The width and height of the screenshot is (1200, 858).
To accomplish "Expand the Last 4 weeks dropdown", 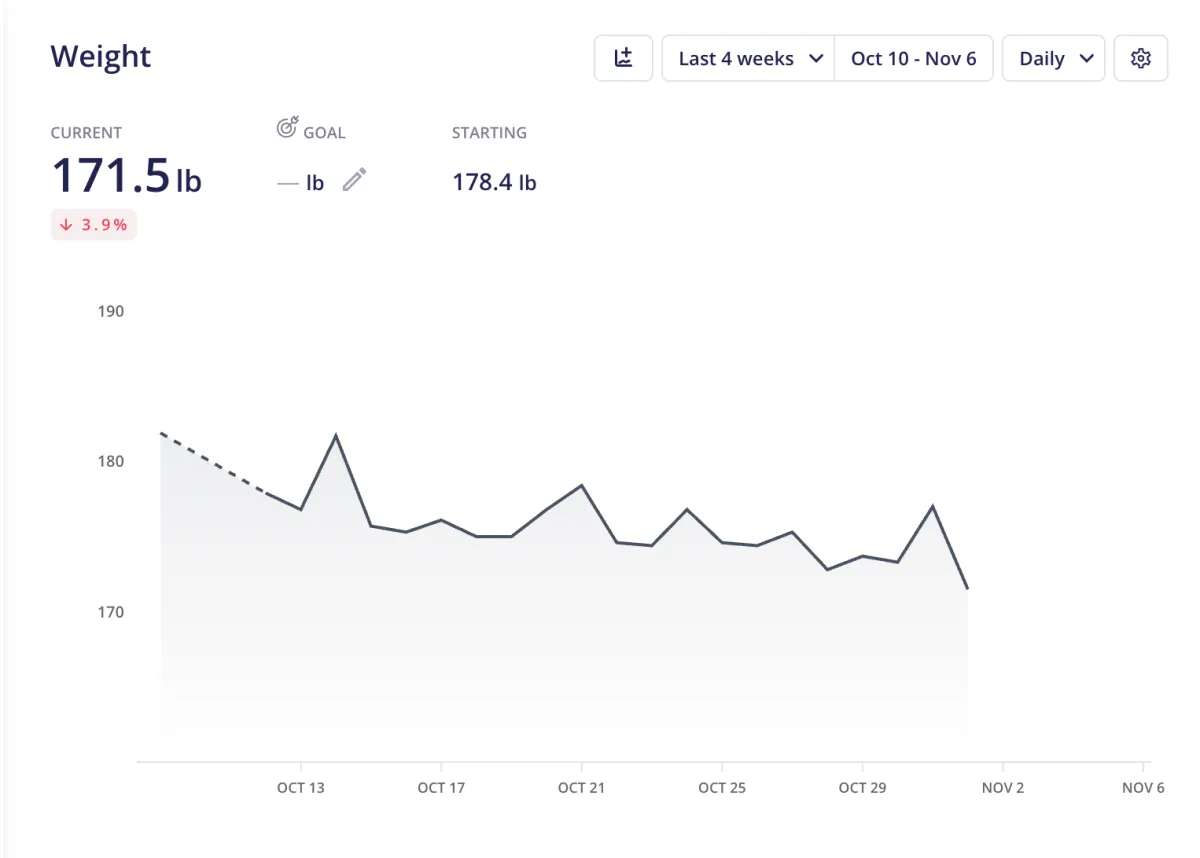I will click(749, 58).
